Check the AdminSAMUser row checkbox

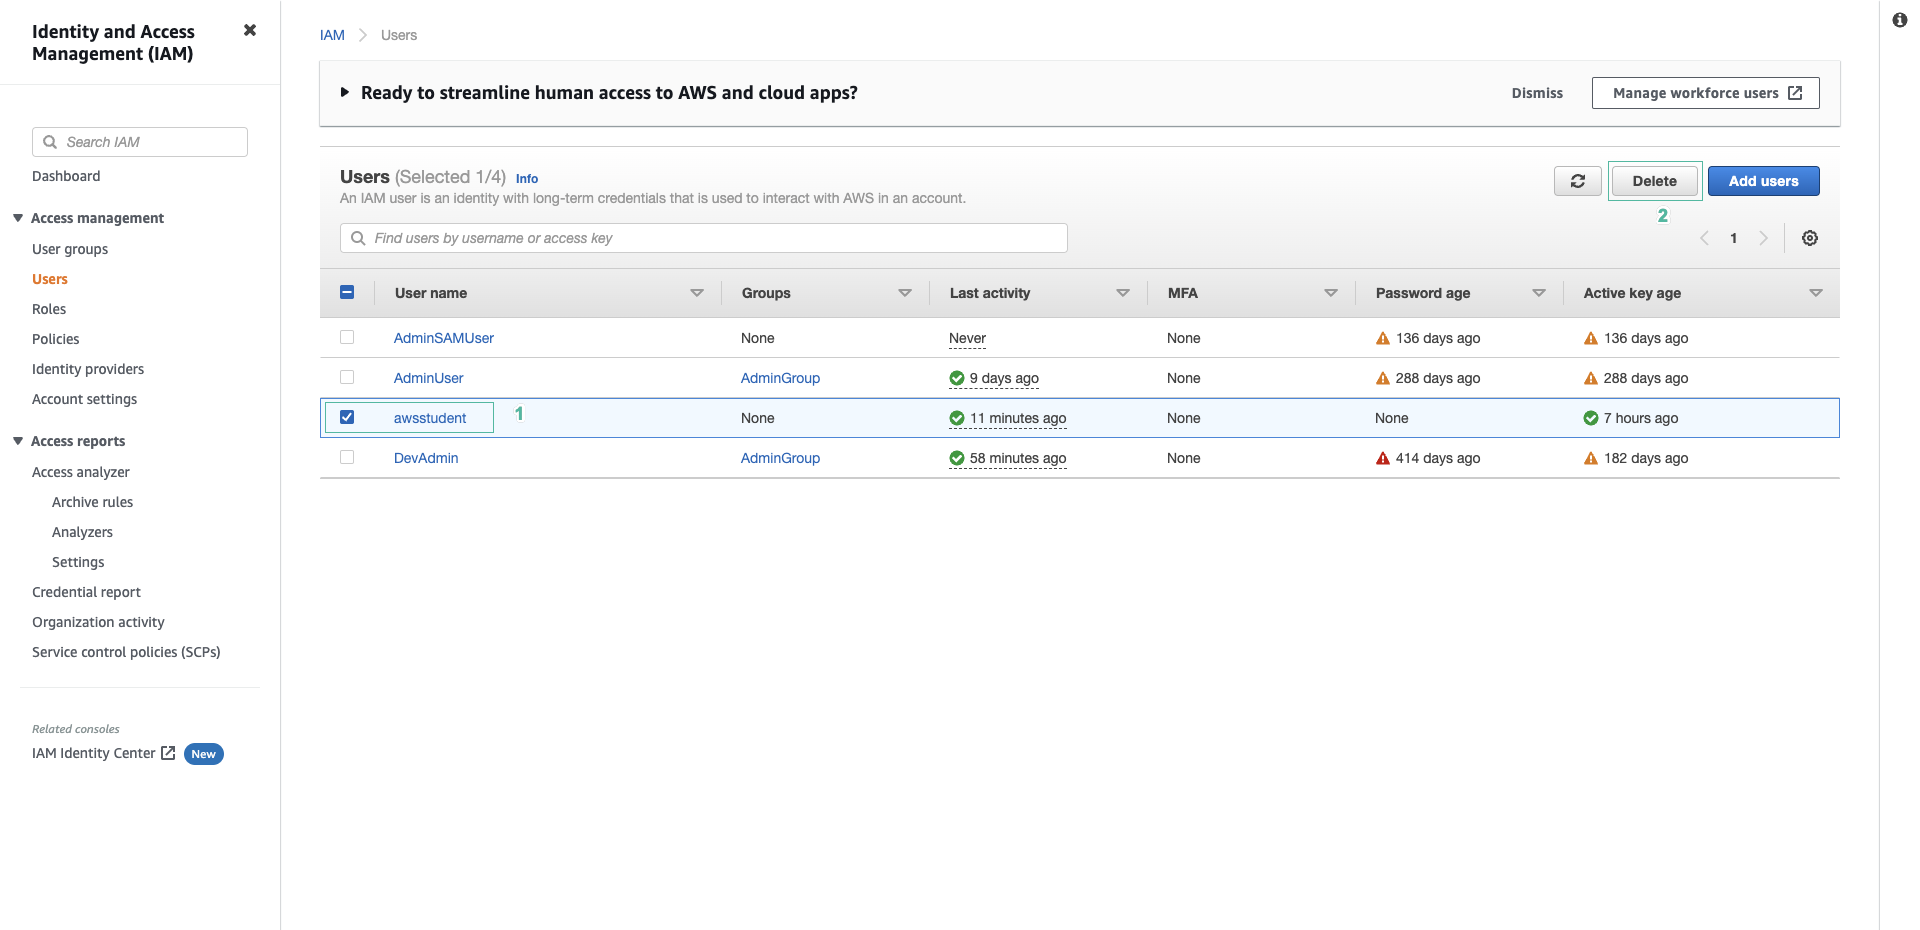point(347,337)
